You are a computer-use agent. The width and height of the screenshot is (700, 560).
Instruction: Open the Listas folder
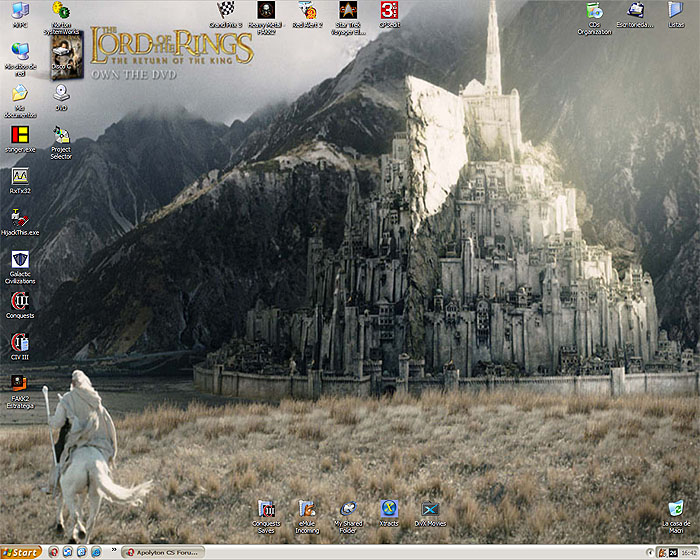[676, 10]
